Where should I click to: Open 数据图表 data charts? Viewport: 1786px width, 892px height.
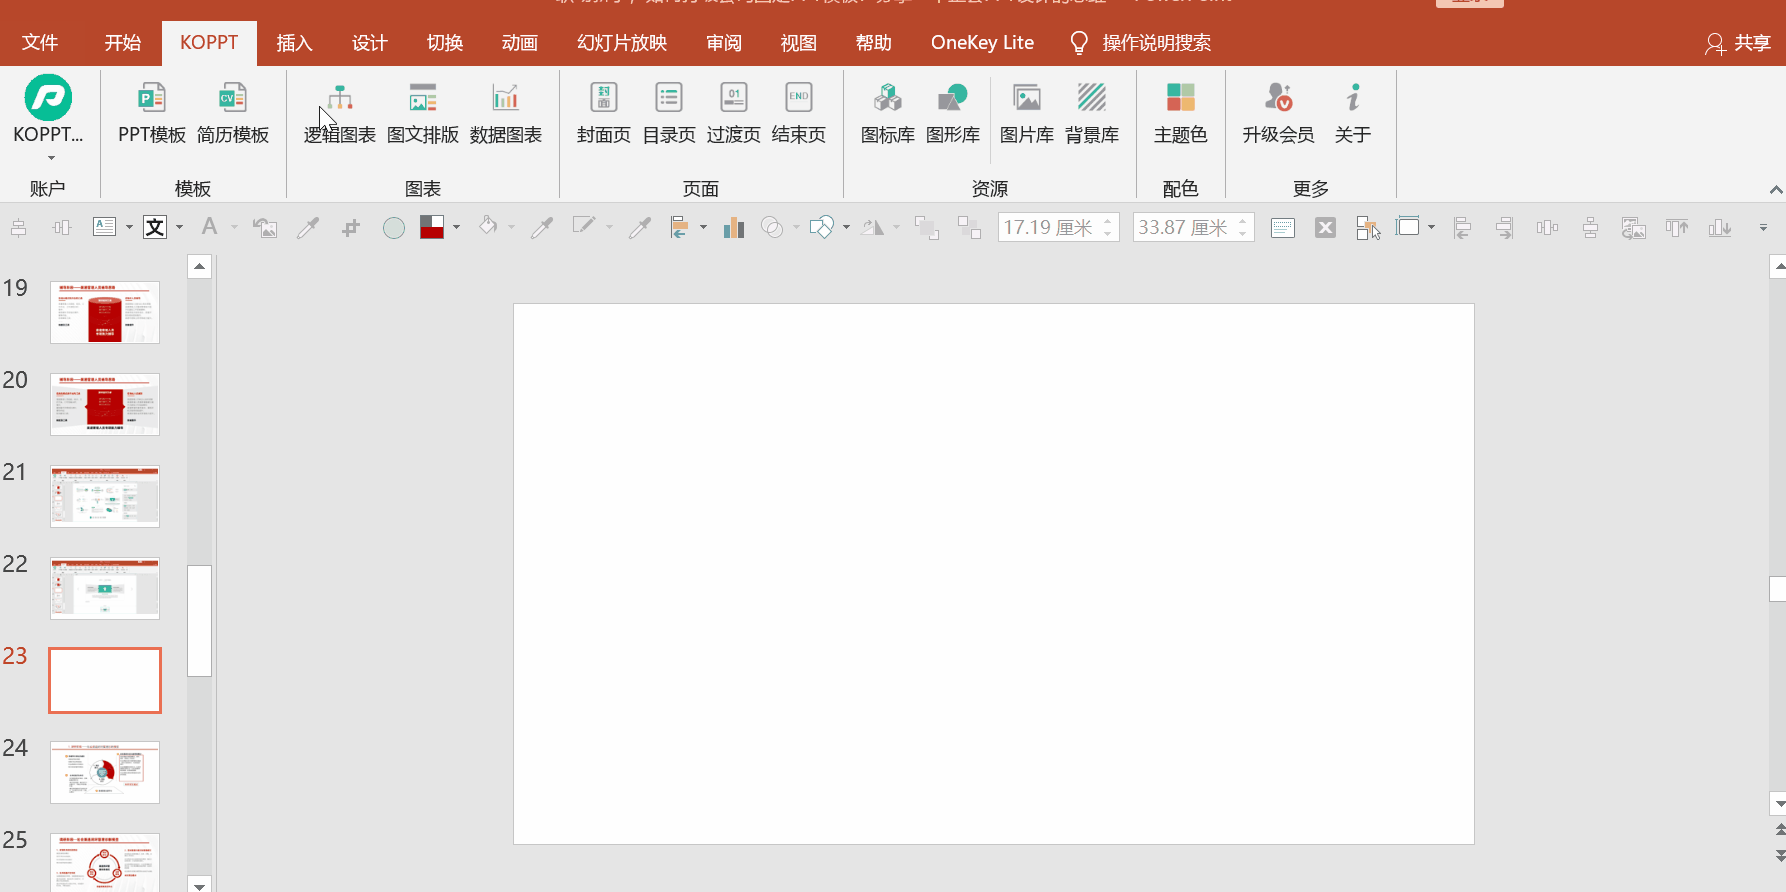pos(506,114)
